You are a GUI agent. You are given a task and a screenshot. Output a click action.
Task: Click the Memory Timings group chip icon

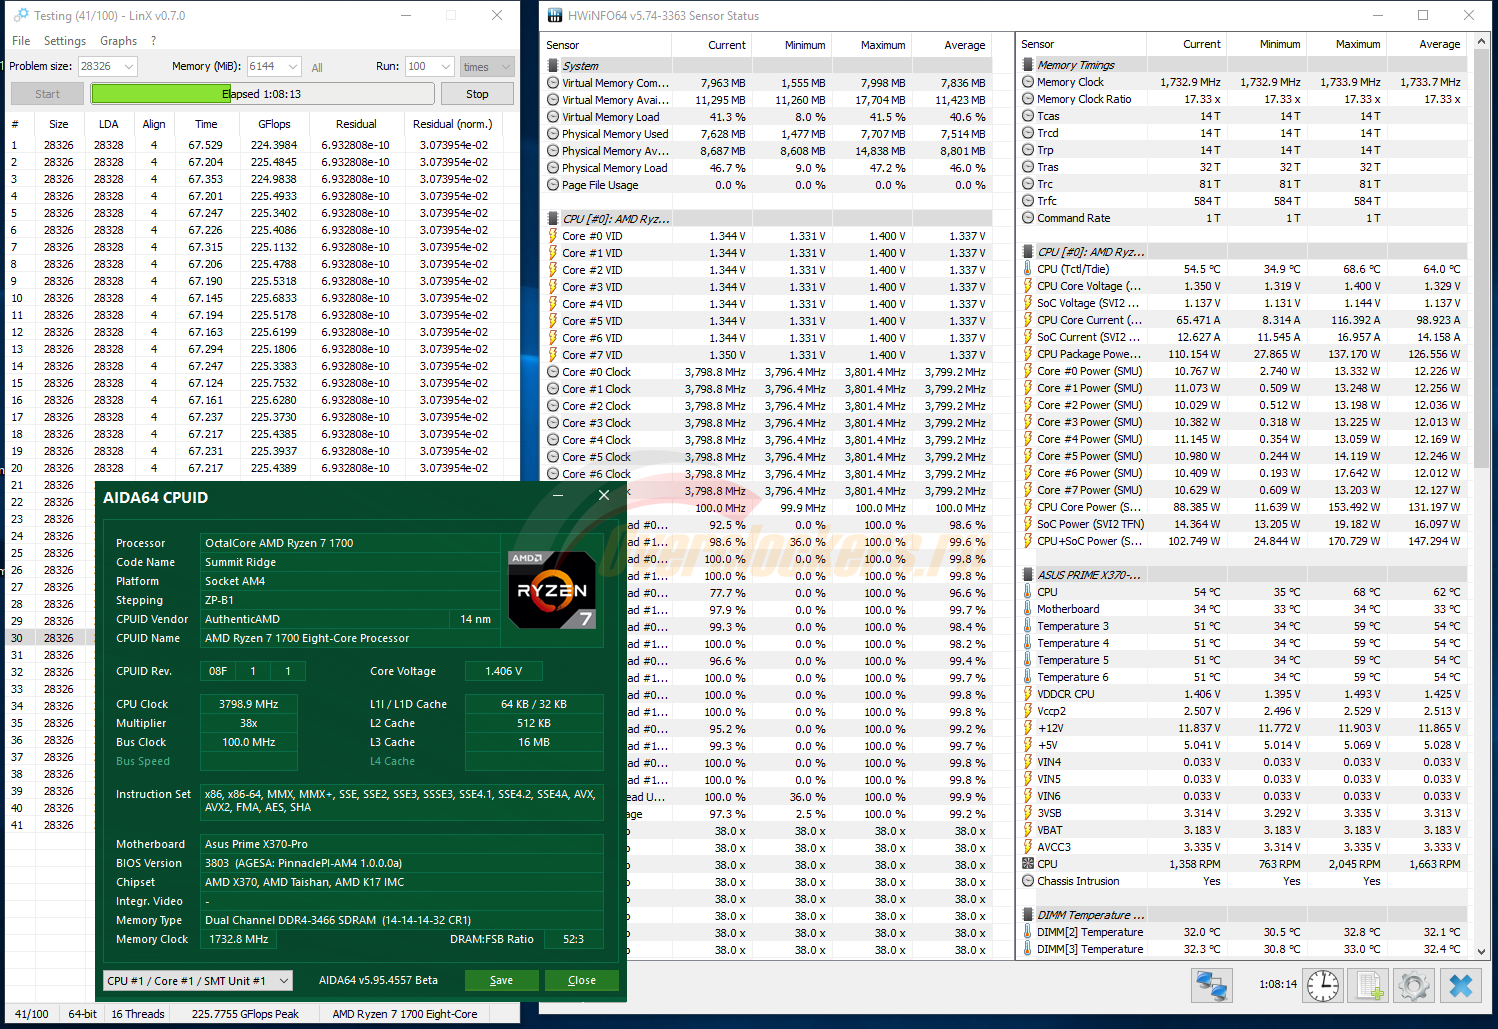tap(1028, 65)
